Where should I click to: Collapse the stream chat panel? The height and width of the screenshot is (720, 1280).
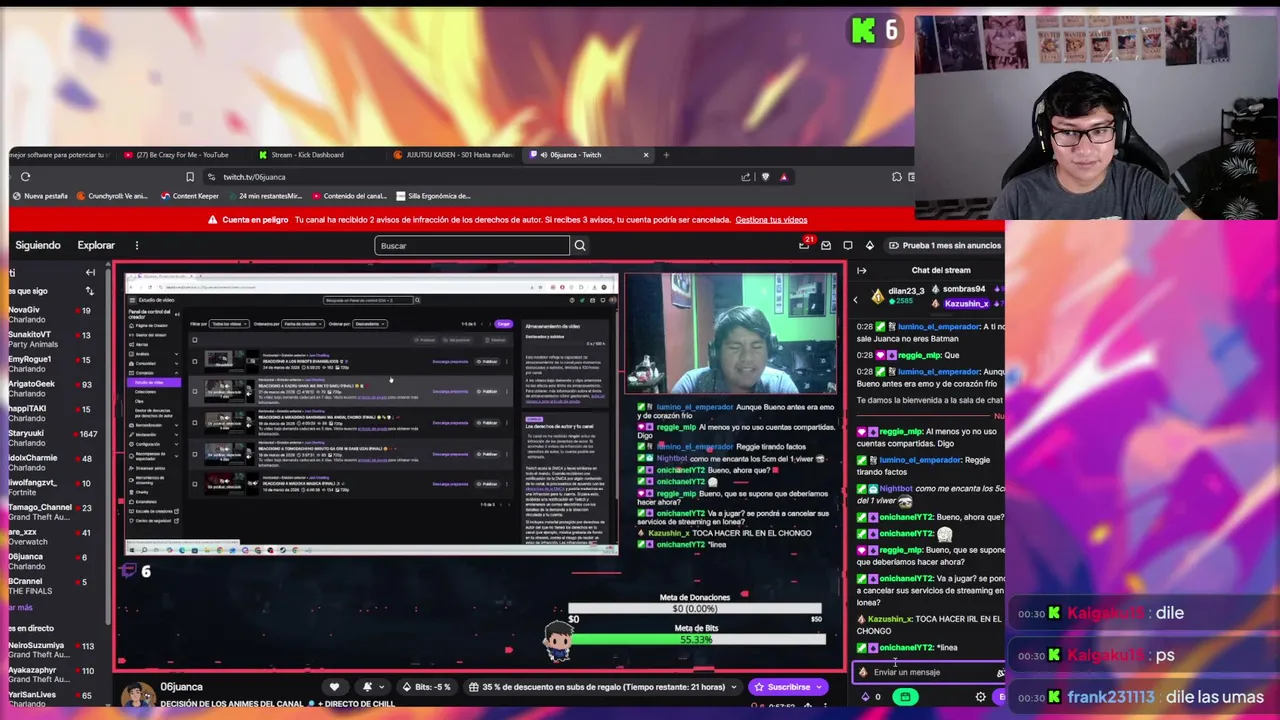coord(862,270)
